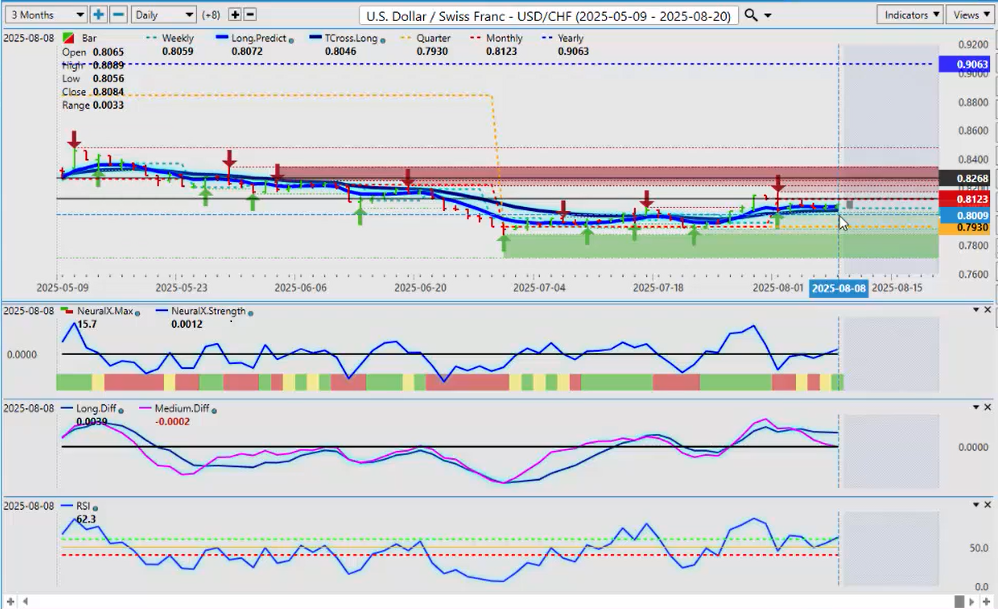Click the TCross.Long settings dot

click(381, 39)
